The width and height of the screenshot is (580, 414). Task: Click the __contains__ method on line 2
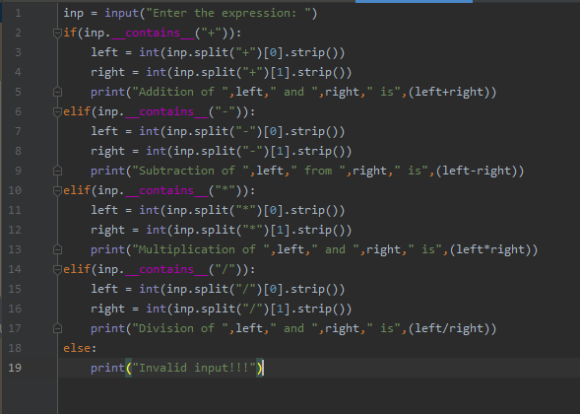(x=153, y=33)
